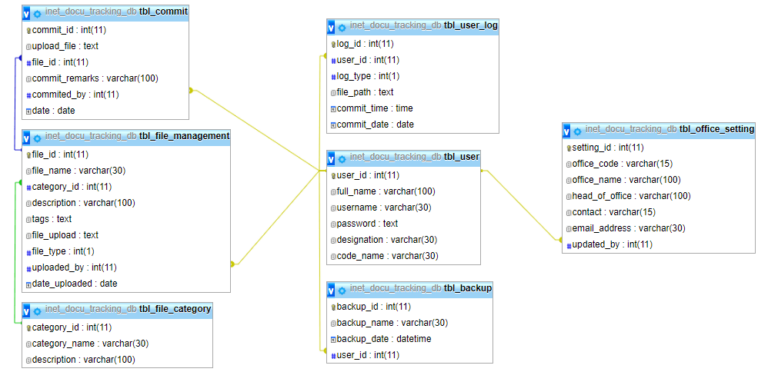Open the gear options icon on tbl_file_management

coord(37,137)
